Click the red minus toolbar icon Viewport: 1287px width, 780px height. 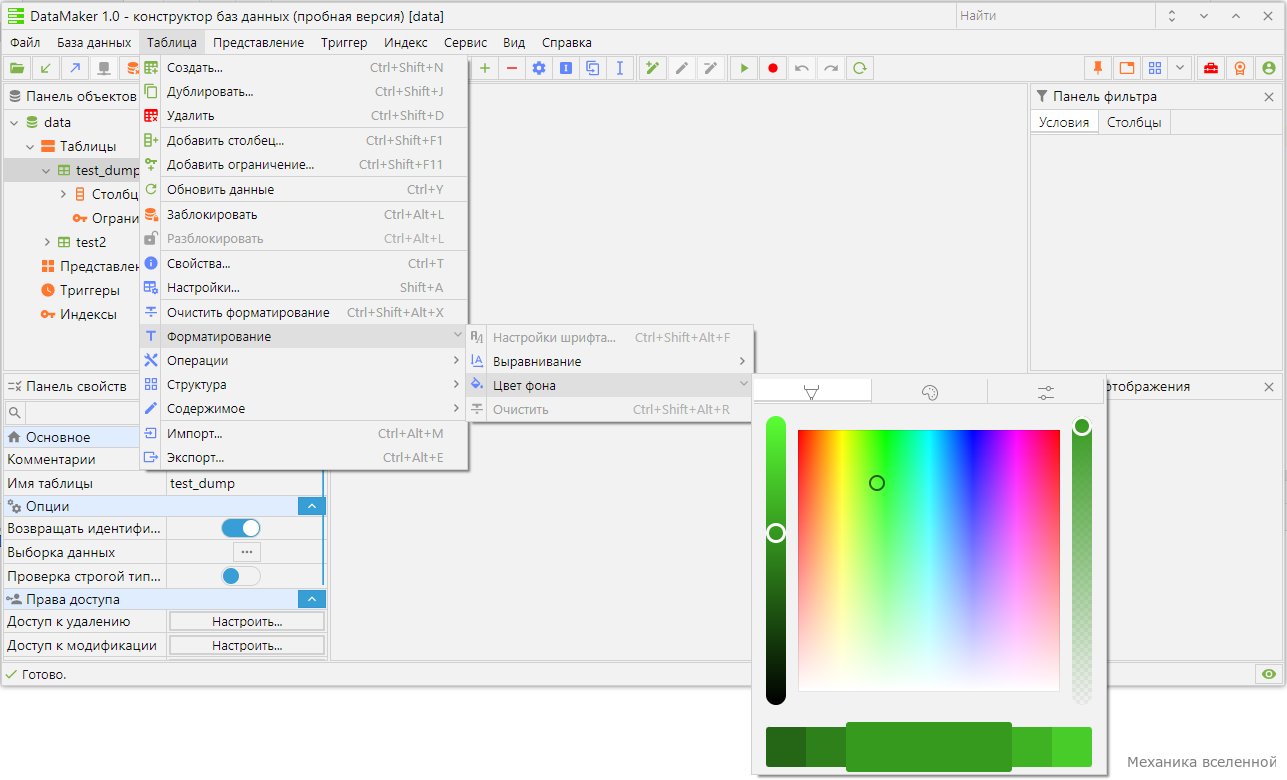(x=512, y=68)
